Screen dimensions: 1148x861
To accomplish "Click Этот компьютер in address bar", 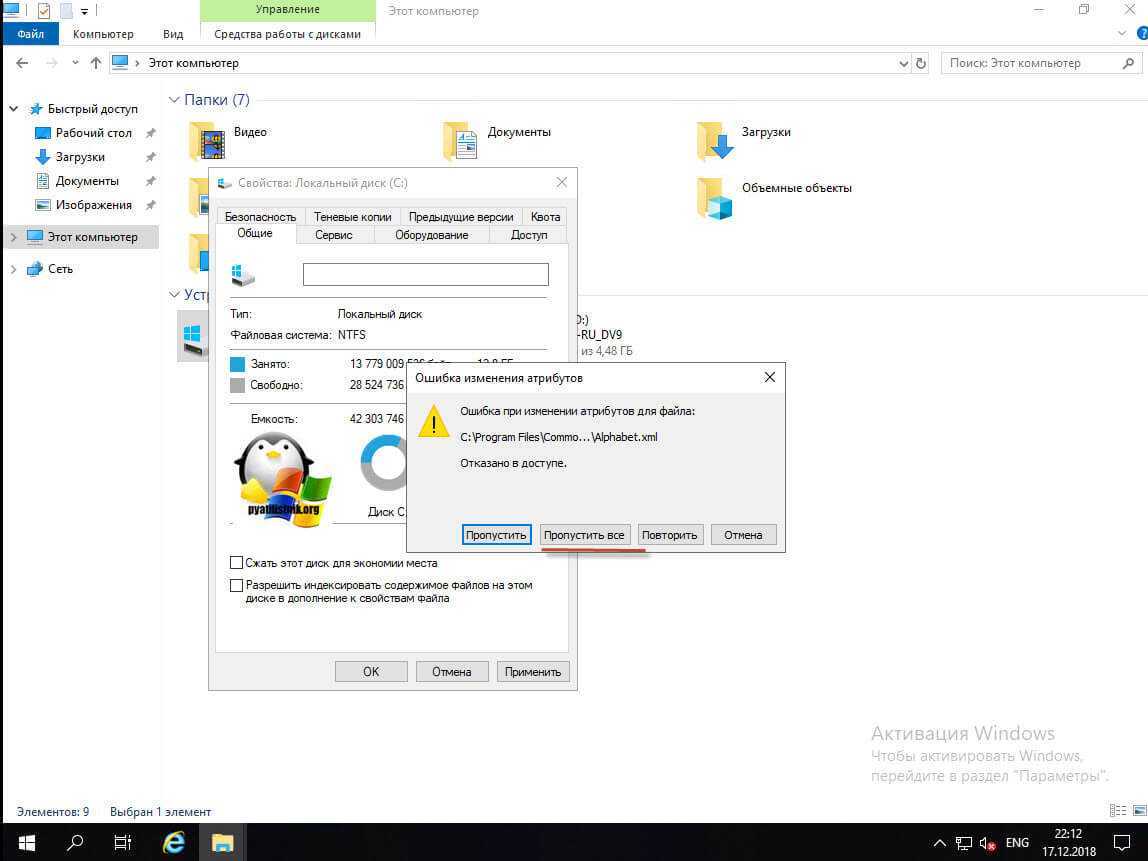I will pyautogui.click(x=193, y=63).
